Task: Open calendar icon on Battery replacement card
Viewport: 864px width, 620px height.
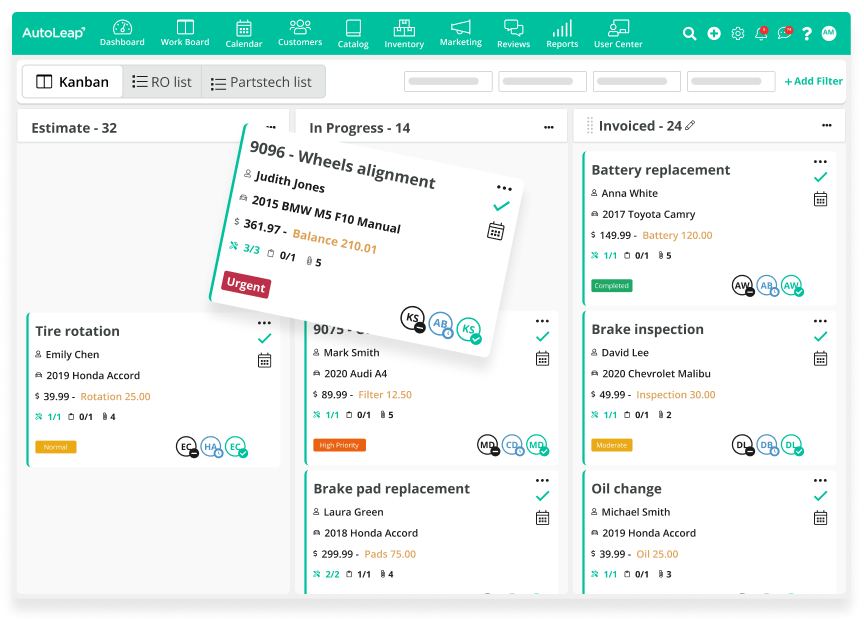Action: coord(820,199)
